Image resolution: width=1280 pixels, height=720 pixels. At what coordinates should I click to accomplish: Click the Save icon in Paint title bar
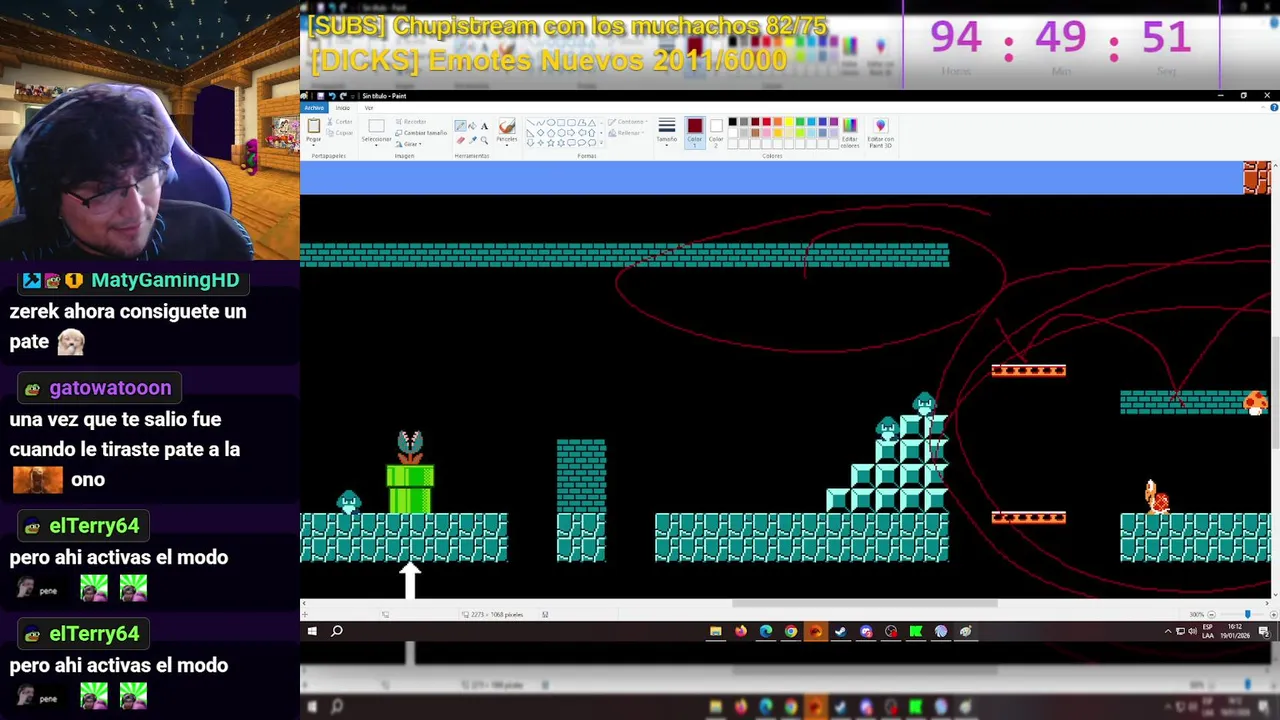point(320,96)
